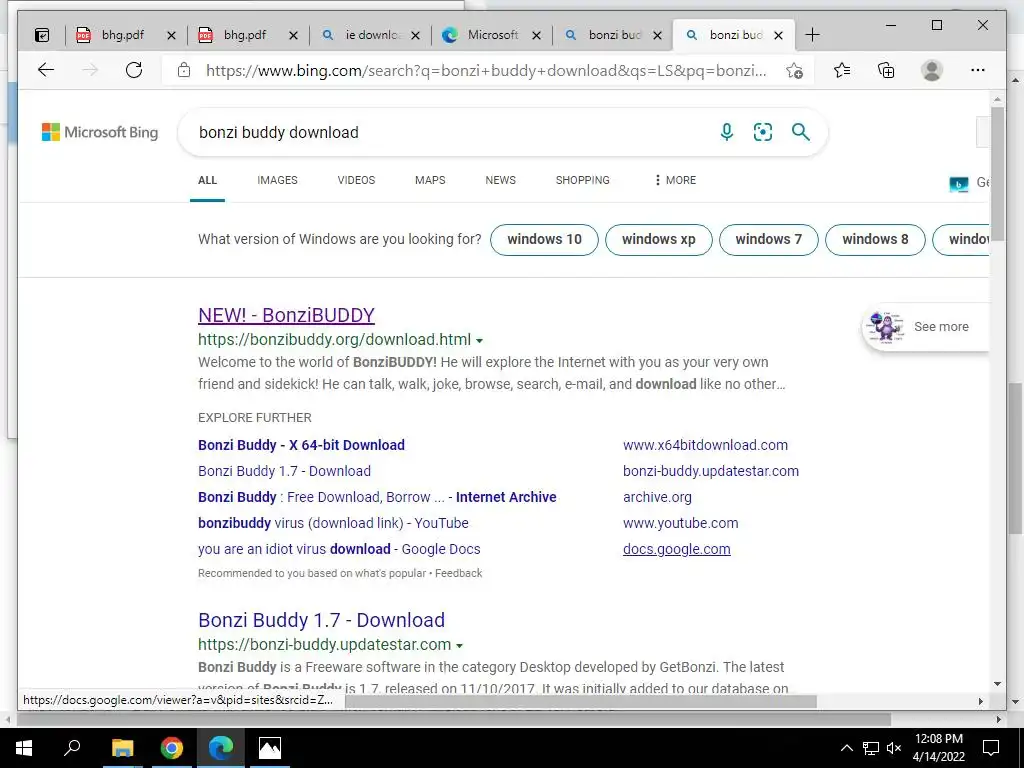Open bonzibuddy virus YouTube link
Image resolution: width=1024 pixels, height=768 pixels.
(x=333, y=523)
